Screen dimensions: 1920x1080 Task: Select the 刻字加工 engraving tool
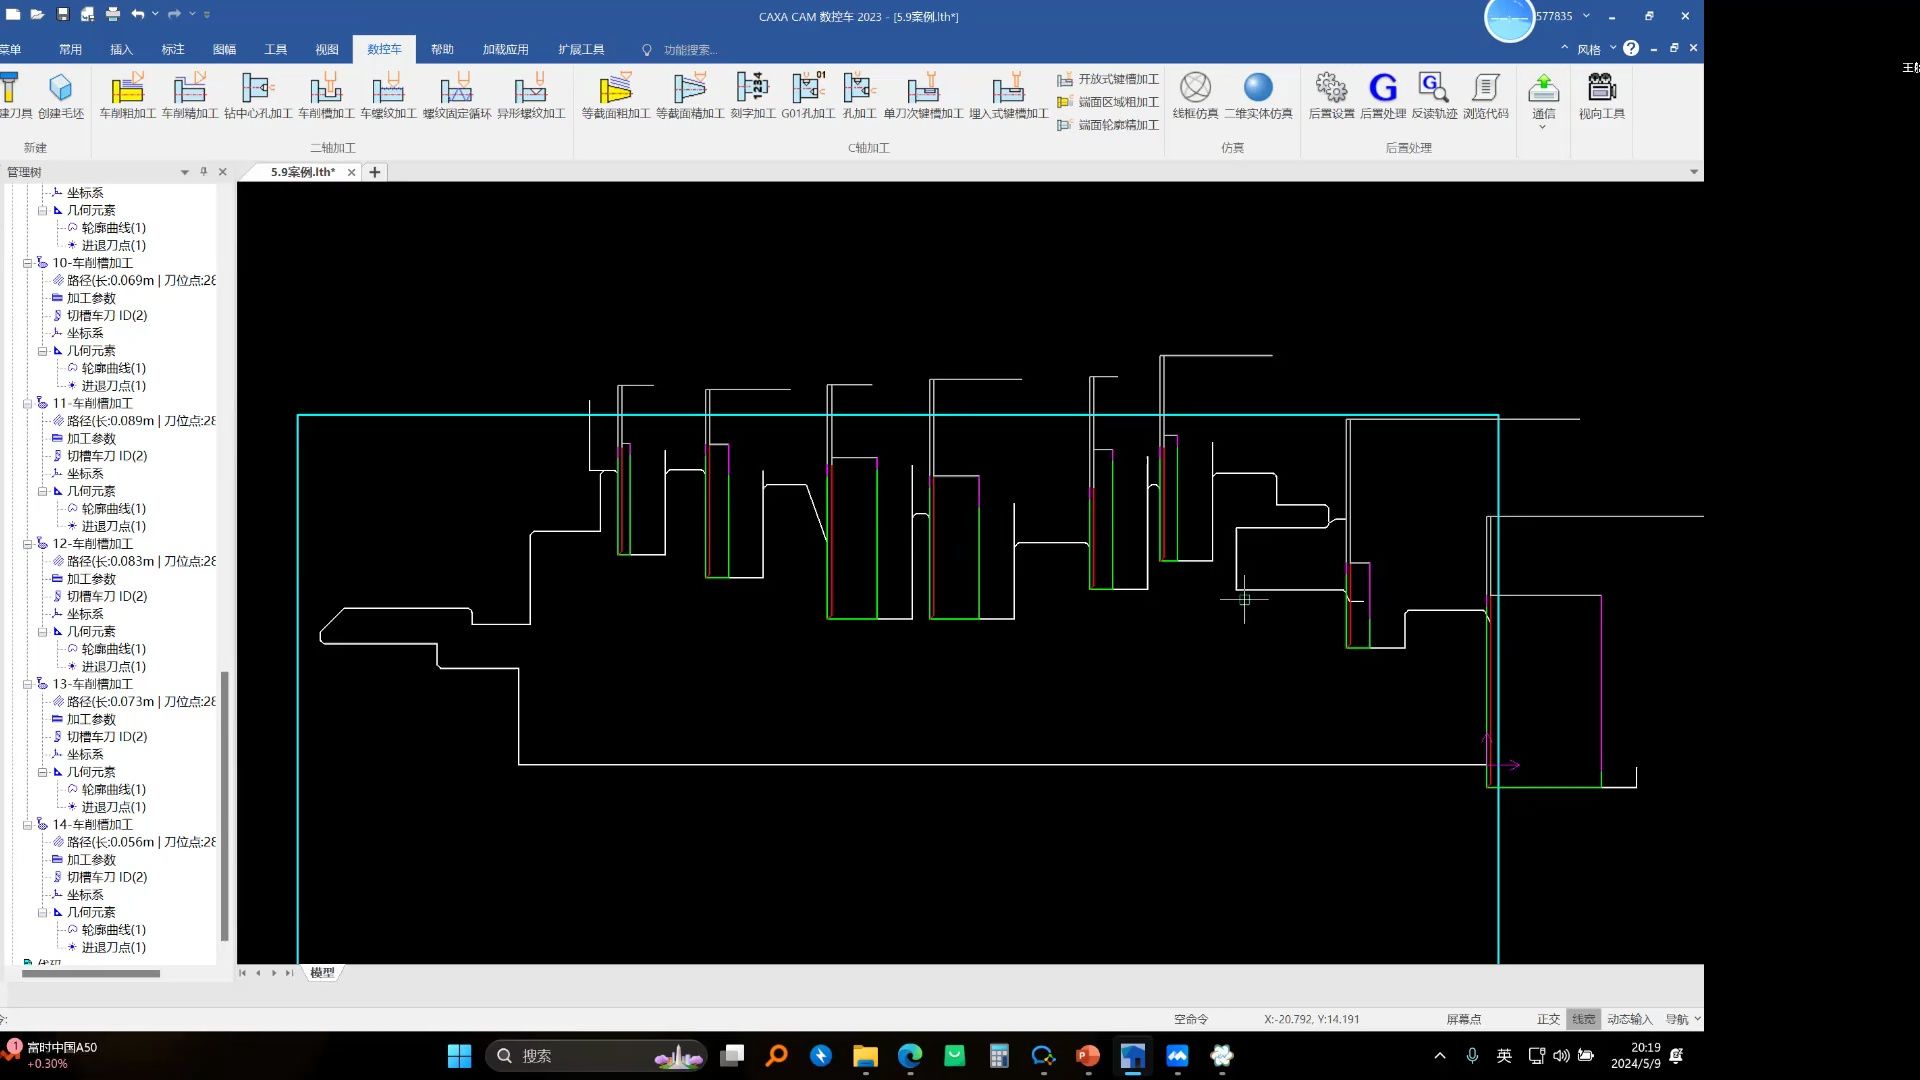pyautogui.click(x=752, y=95)
